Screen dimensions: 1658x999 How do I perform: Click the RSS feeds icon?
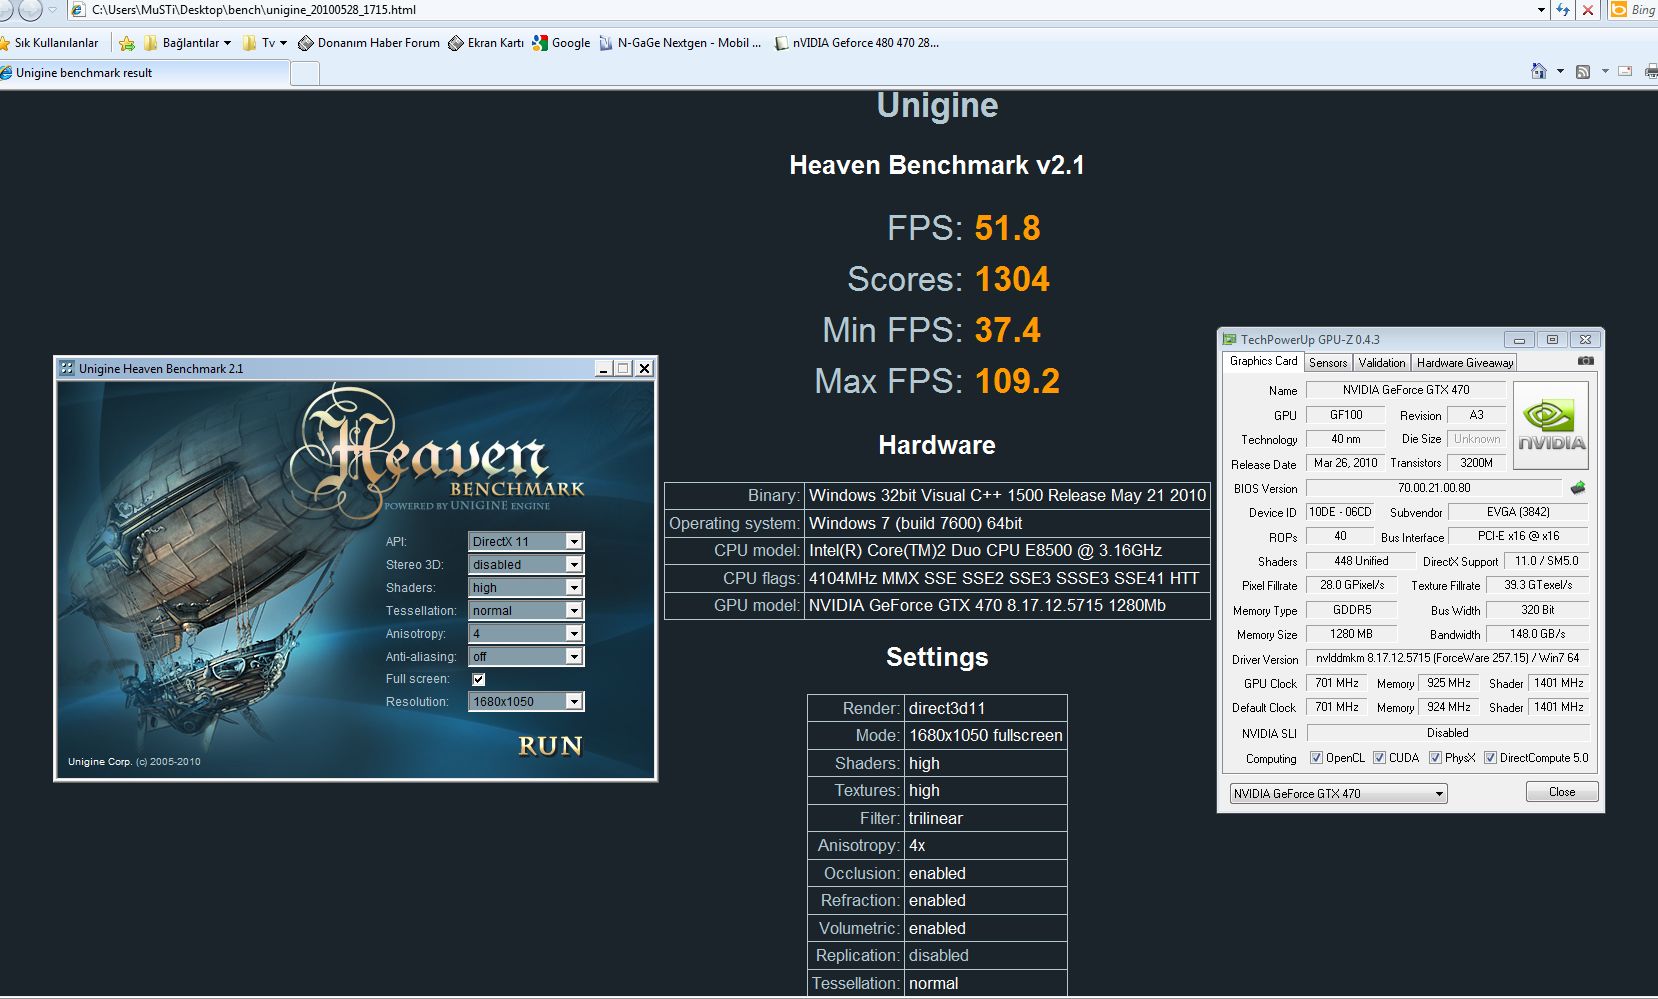[1583, 71]
